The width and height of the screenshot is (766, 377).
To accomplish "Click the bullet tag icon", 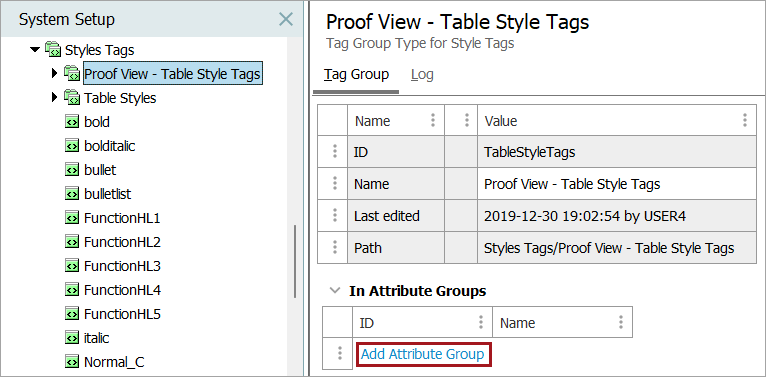I will (72, 170).
